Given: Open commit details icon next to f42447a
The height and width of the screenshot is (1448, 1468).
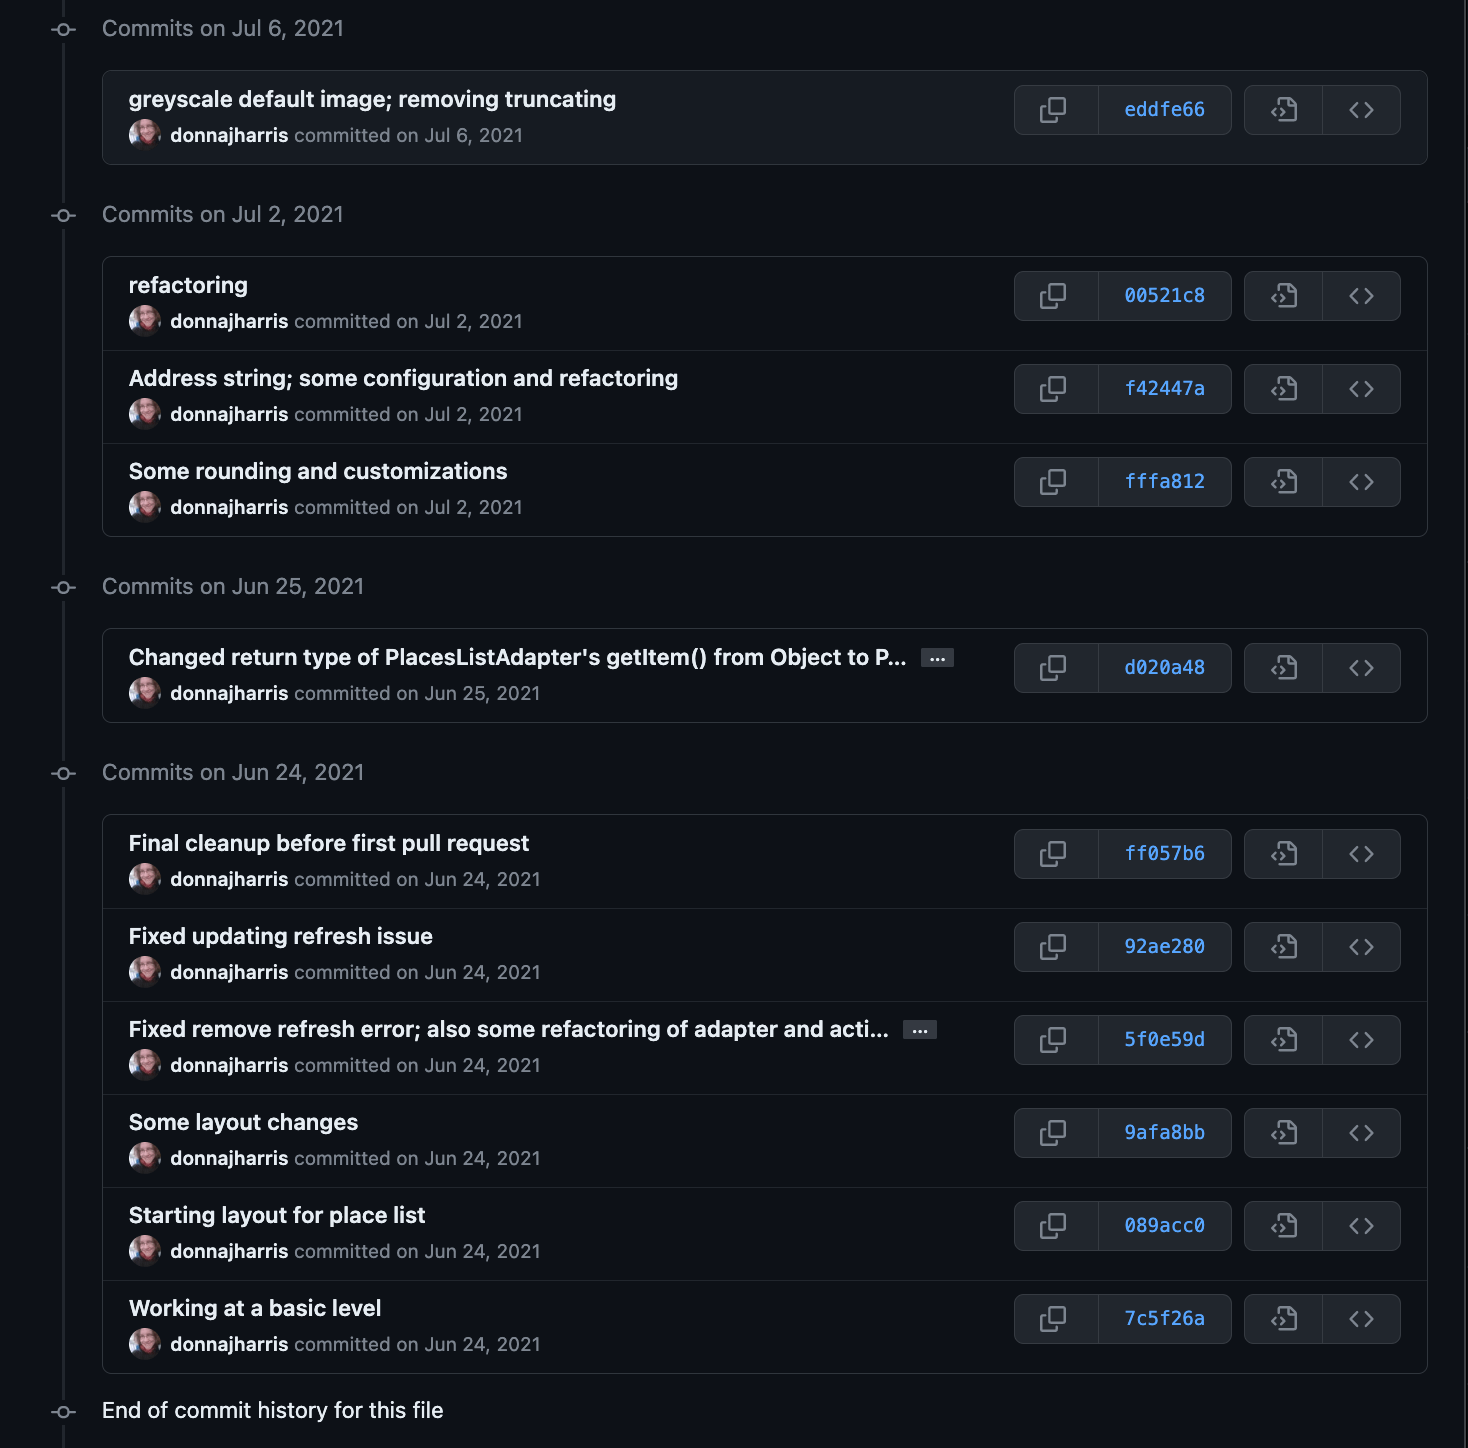Looking at the screenshot, I should pos(1282,389).
